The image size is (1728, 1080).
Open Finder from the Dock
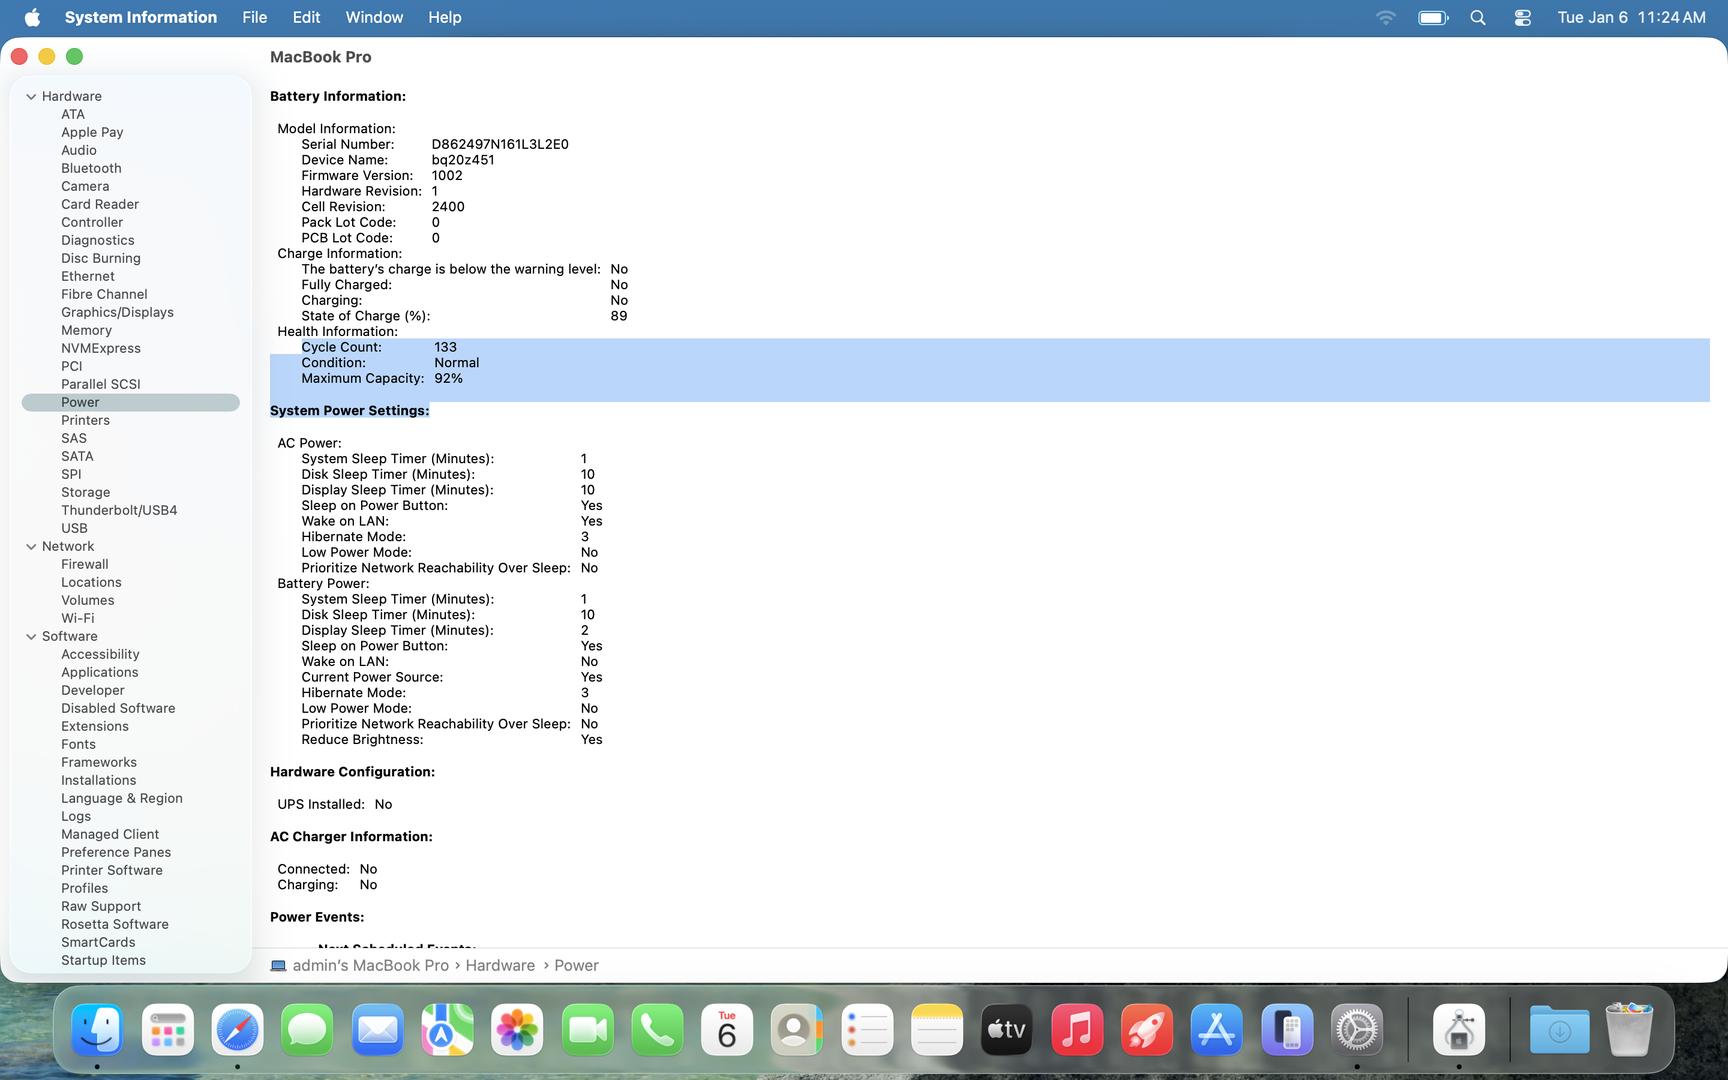97,1029
